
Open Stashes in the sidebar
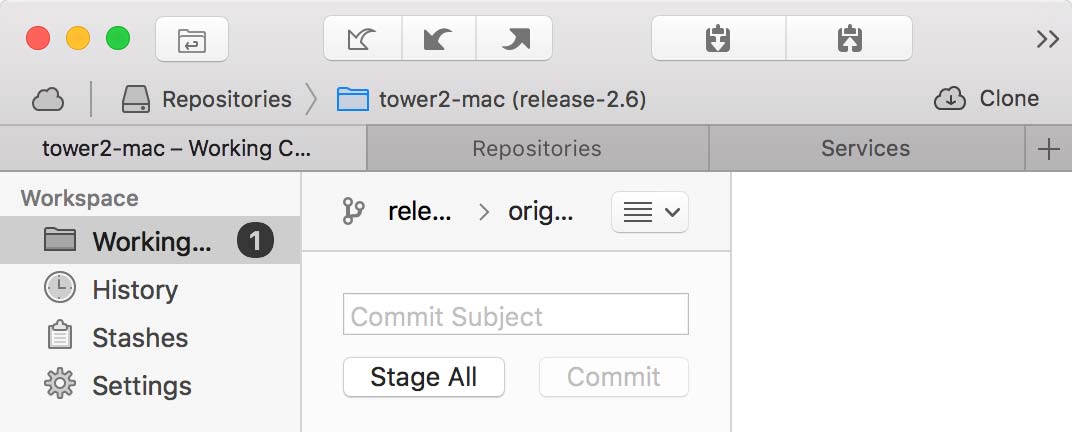(x=140, y=338)
